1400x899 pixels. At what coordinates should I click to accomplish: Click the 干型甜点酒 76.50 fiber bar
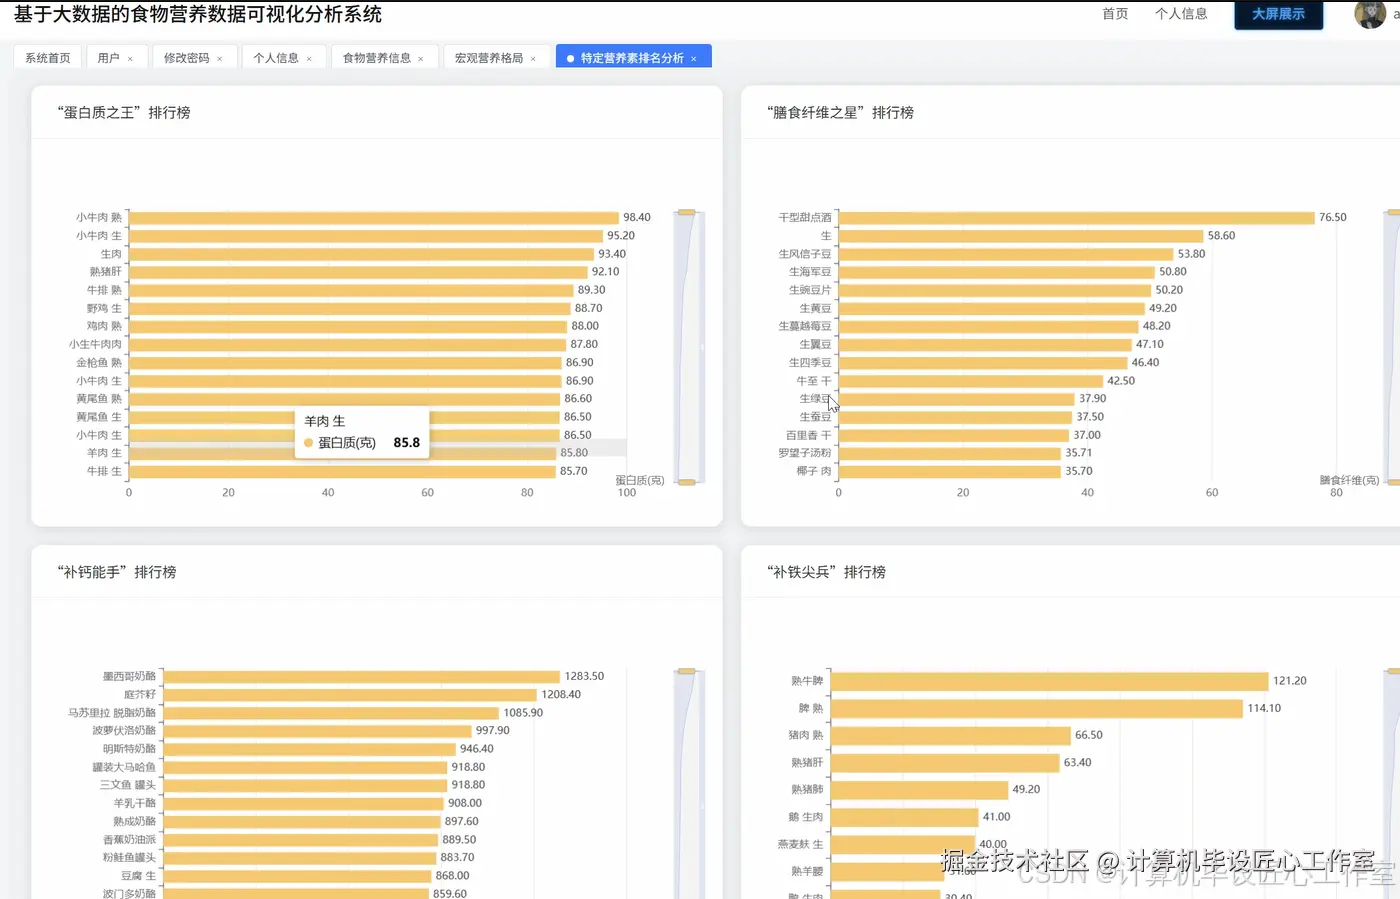1076,217
